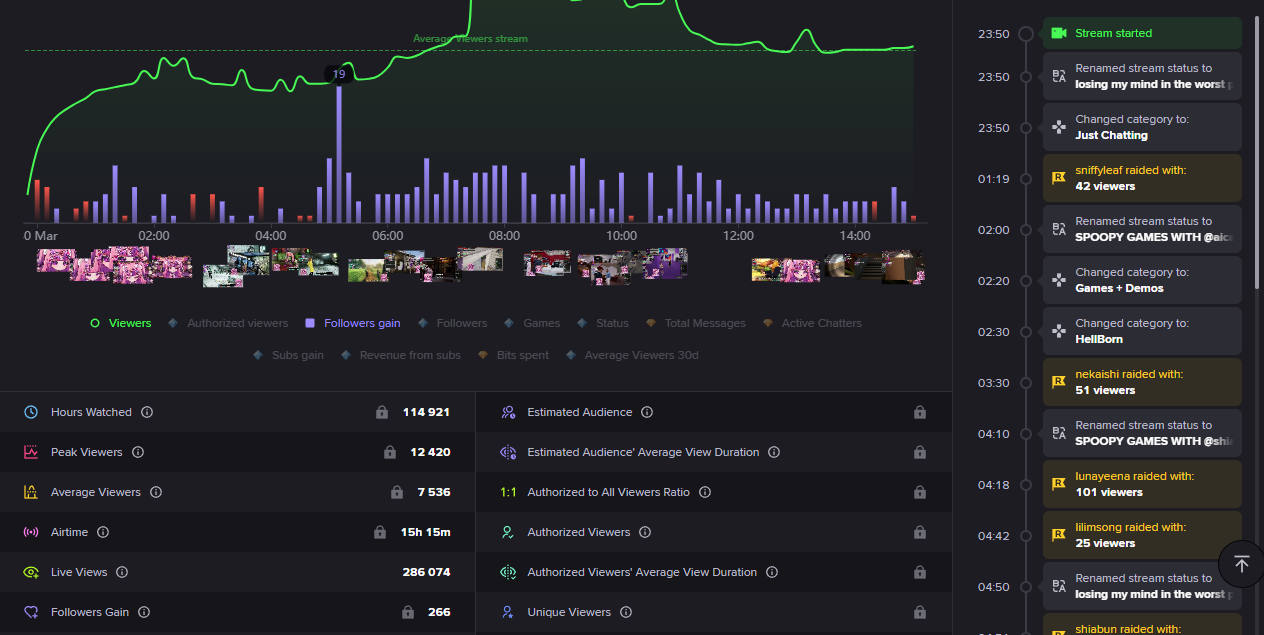The height and width of the screenshot is (635, 1264).
Task: Toggle the Followers chart series
Action: point(453,323)
